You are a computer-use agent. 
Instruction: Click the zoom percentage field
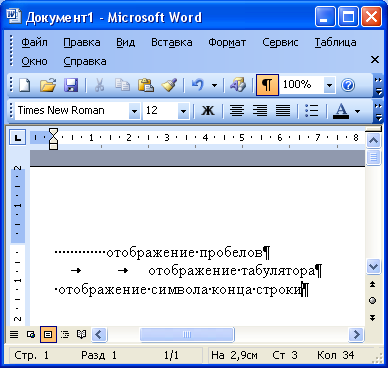(x=301, y=85)
